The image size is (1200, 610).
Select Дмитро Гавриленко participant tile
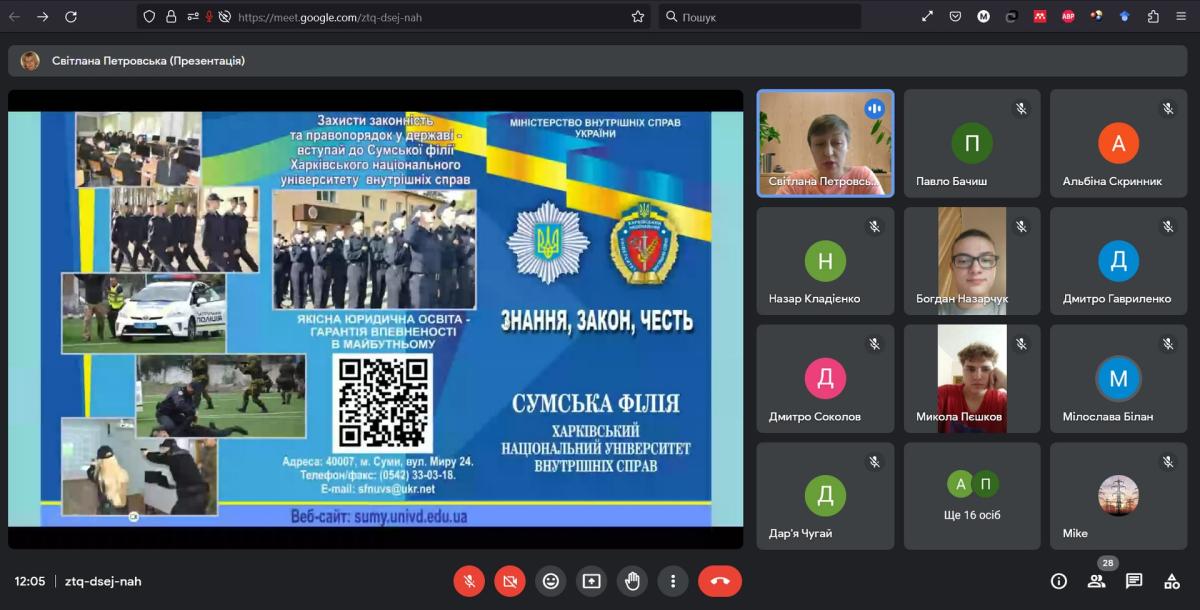[x=1119, y=261]
